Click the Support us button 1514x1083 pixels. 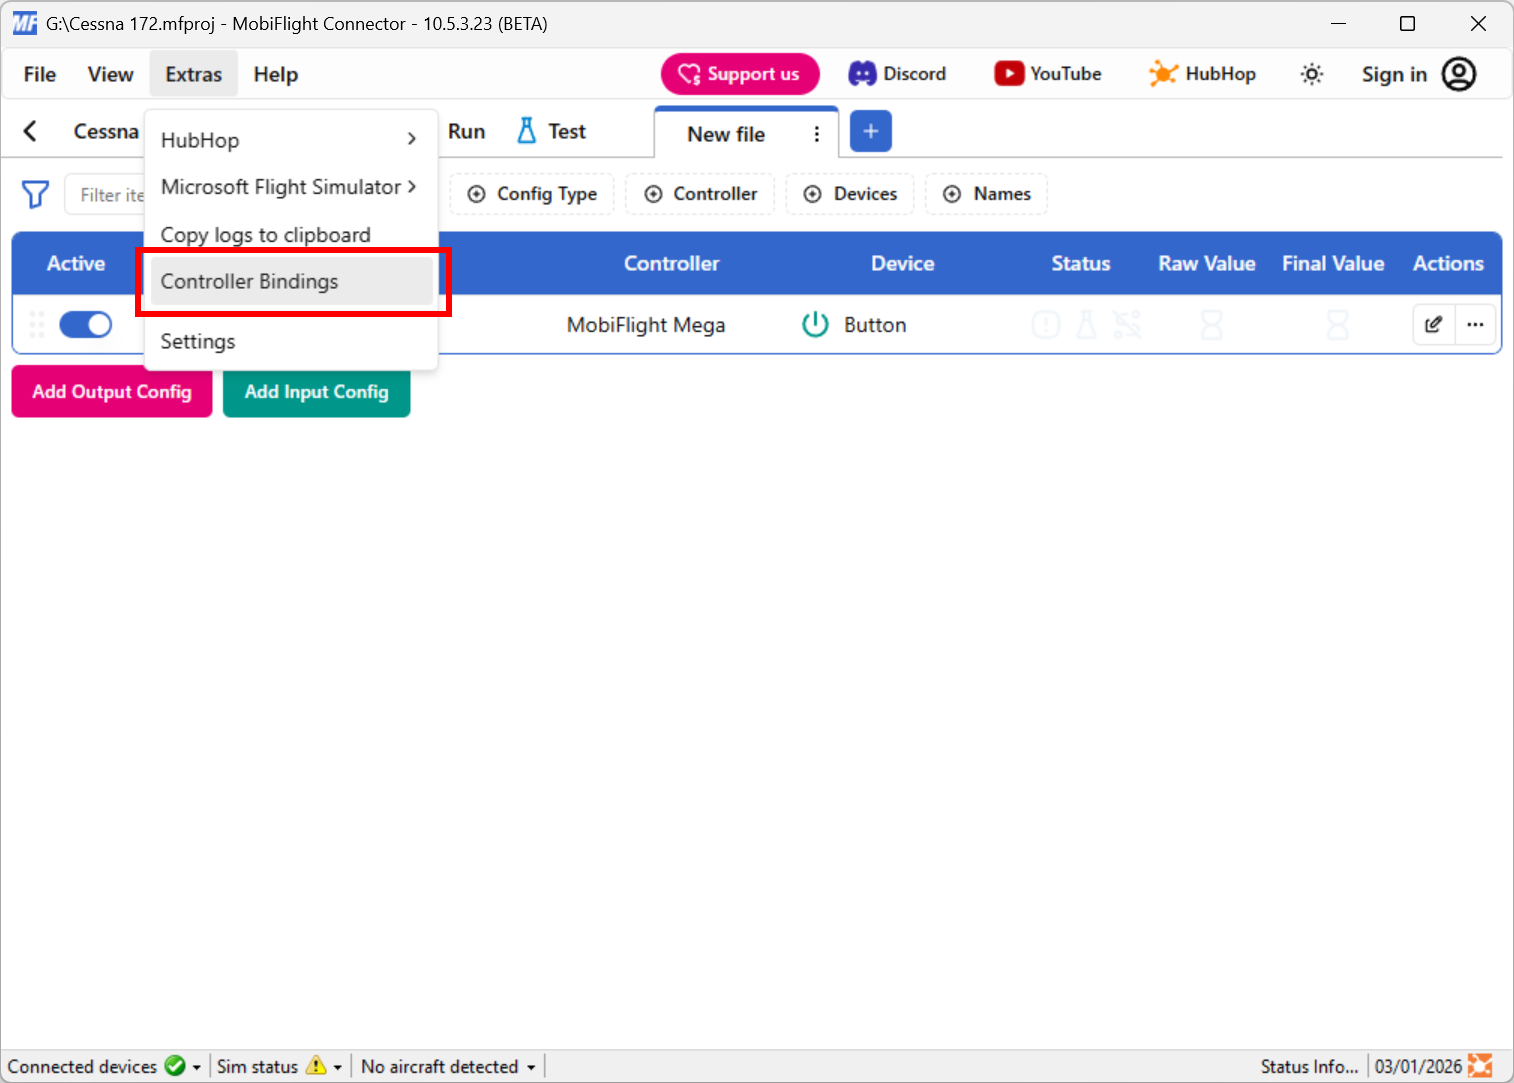(x=740, y=73)
